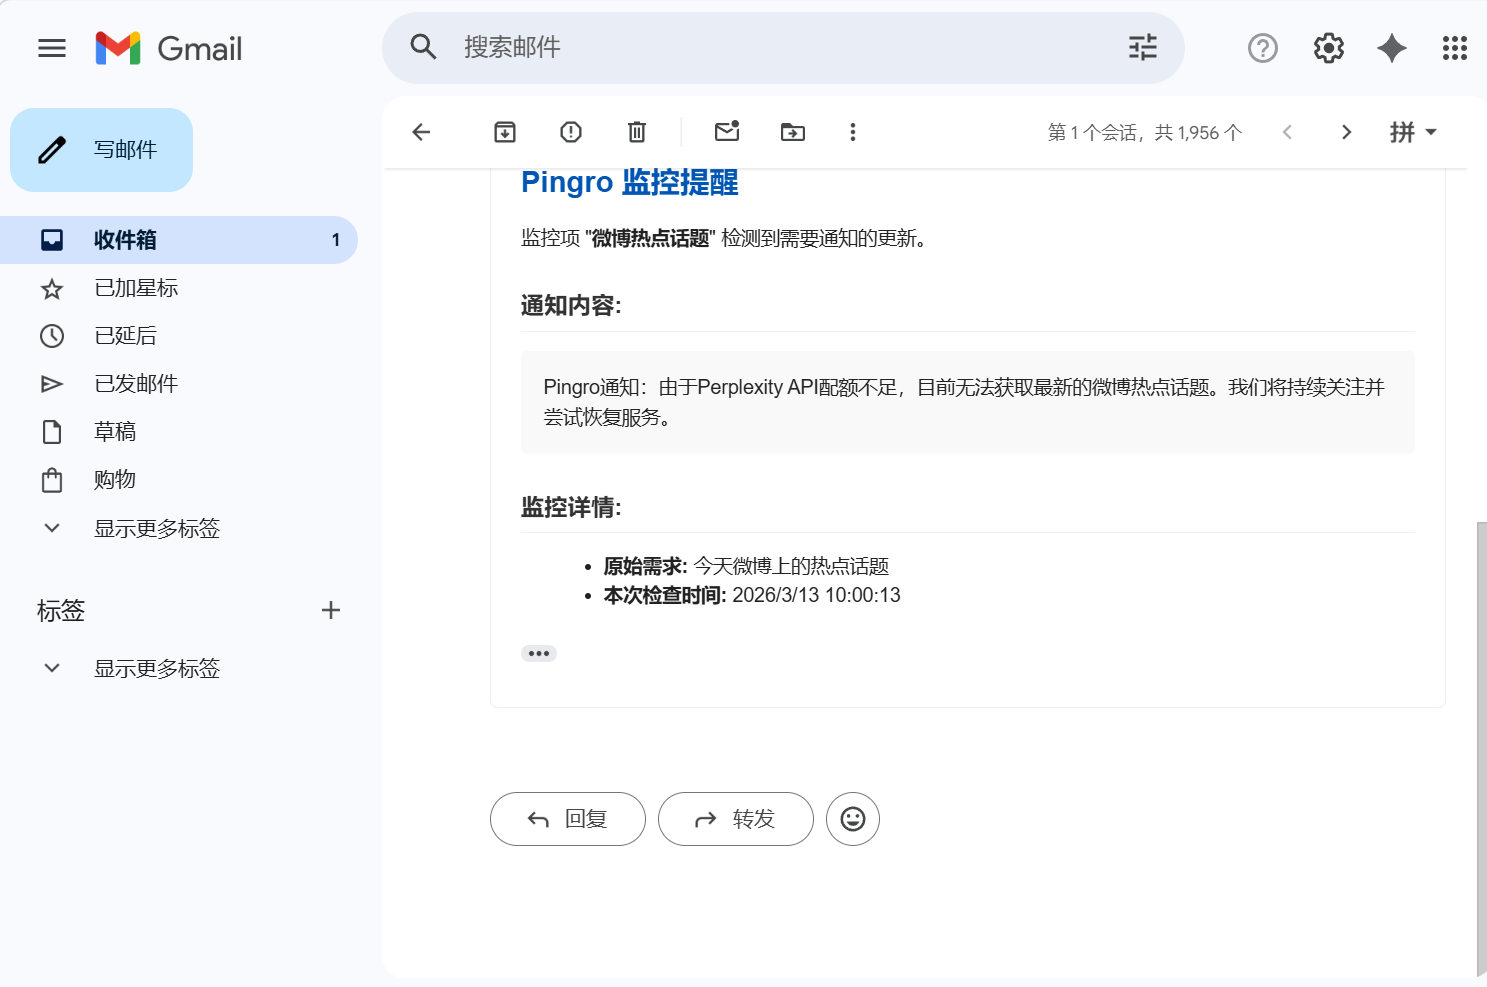
Task: Open the search filter options icon
Action: pyautogui.click(x=1142, y=47)
